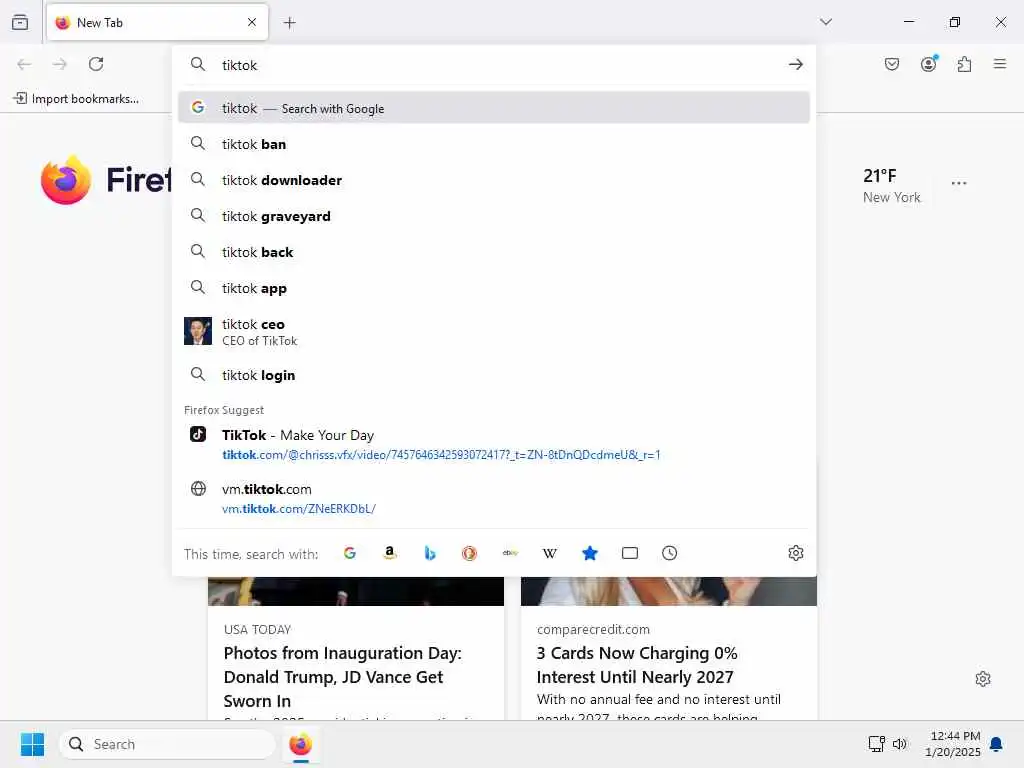This screenshot has width=1024, height=768.
Task: Close the New Tab tab
Action: coord(252,22)
